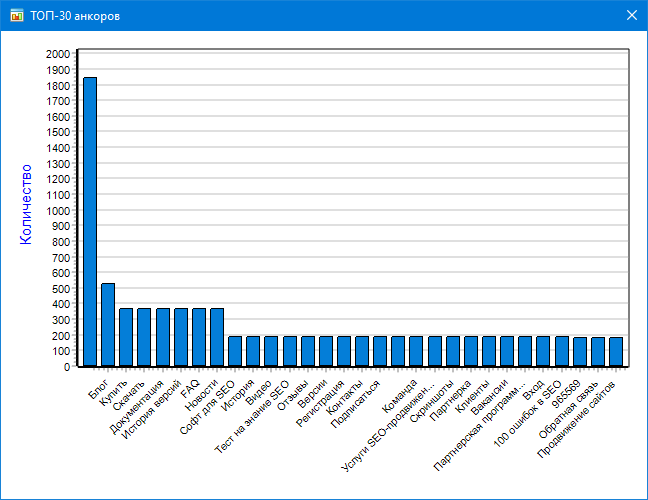Select the Купить bar in the chart
Viewport: 648px width, 500px height.
click(108, 325)
